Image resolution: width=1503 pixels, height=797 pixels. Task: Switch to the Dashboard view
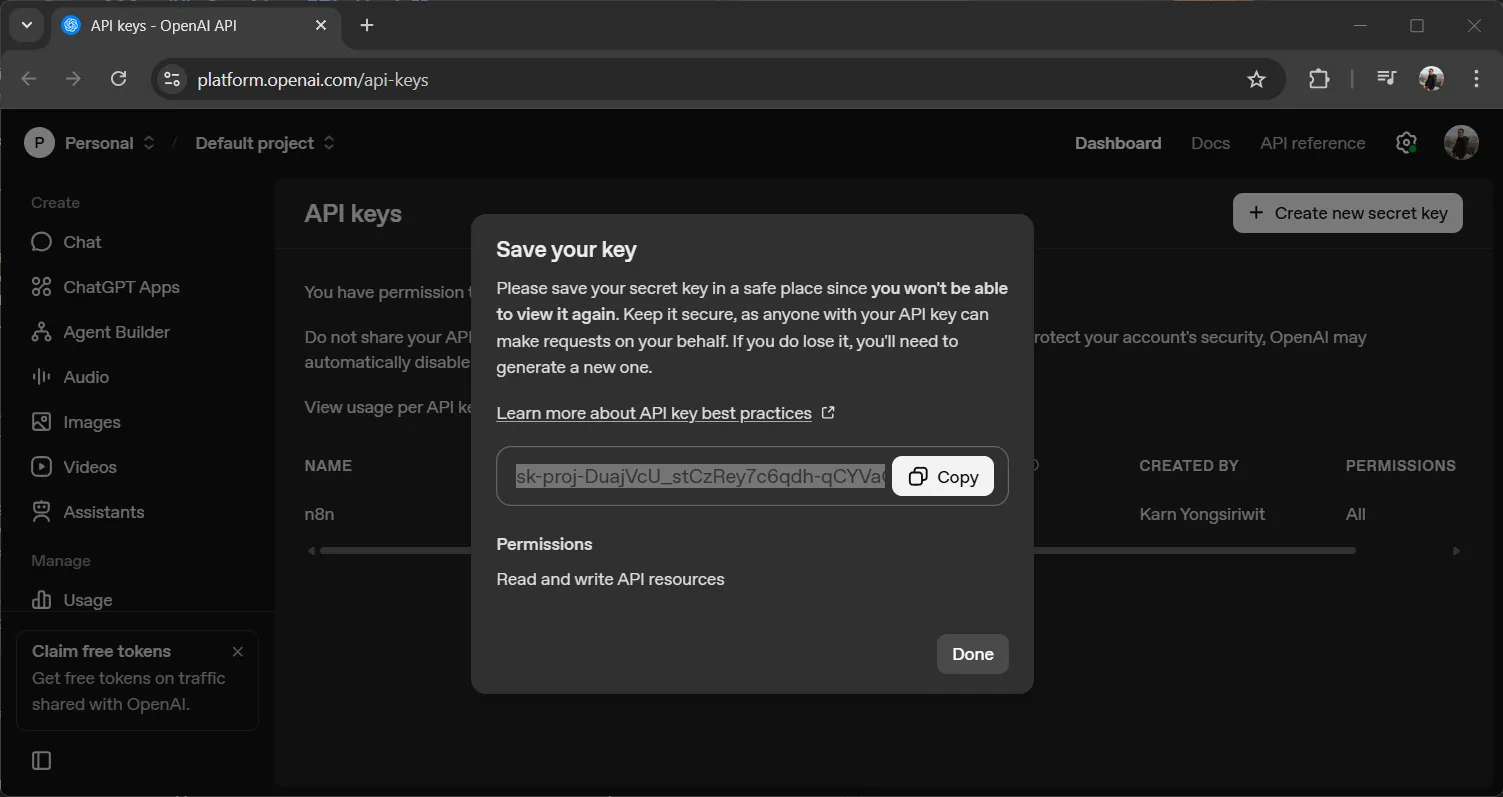tap(1117, 143)
